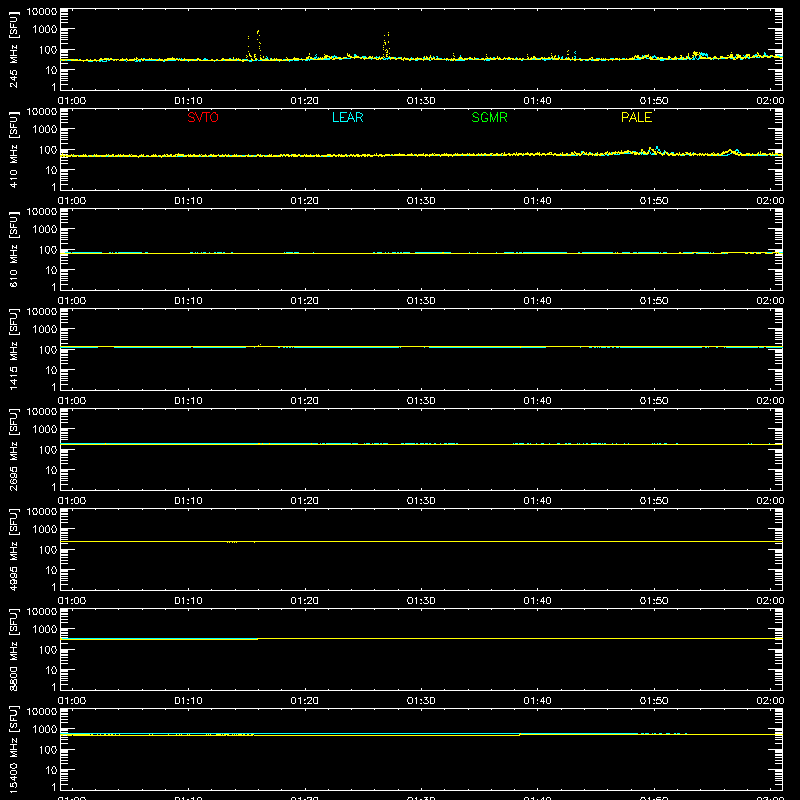Click the 01:00 time label under the 4995 MHz plot

(72, 601)
